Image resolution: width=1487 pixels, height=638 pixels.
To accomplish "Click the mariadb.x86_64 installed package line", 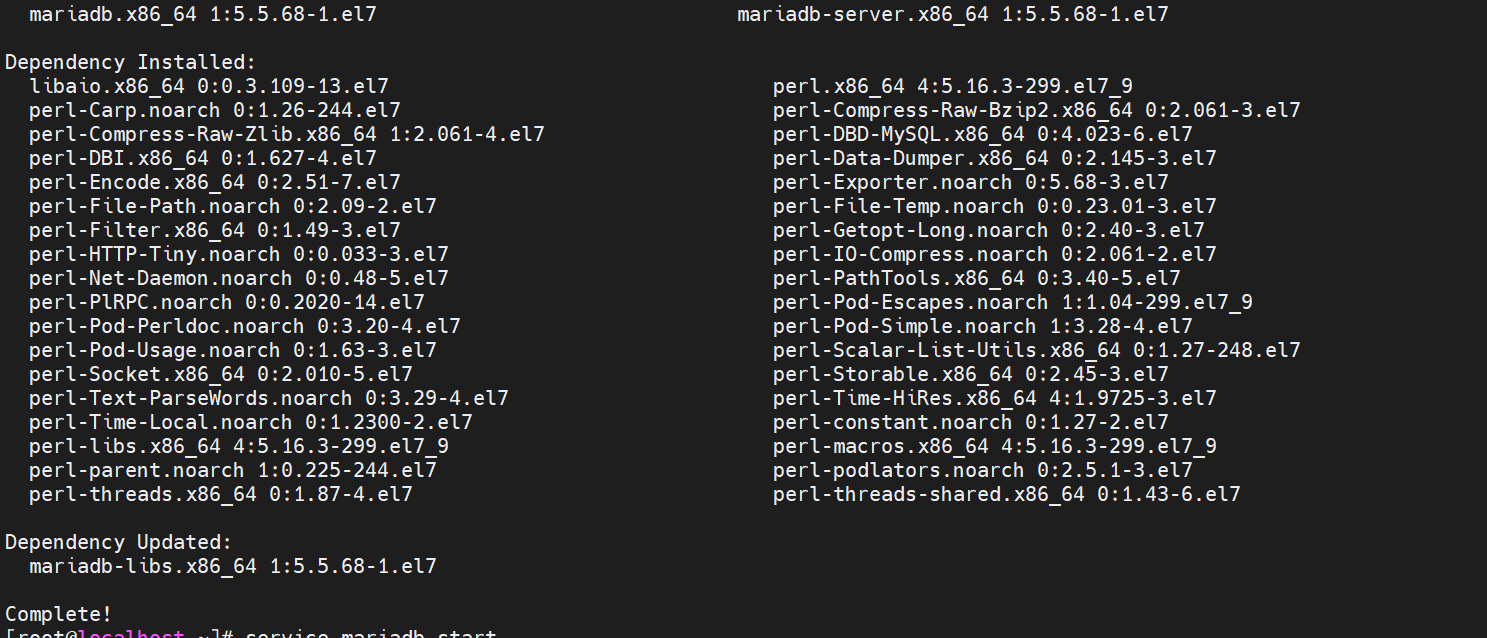I will click(x=202, y=14).
